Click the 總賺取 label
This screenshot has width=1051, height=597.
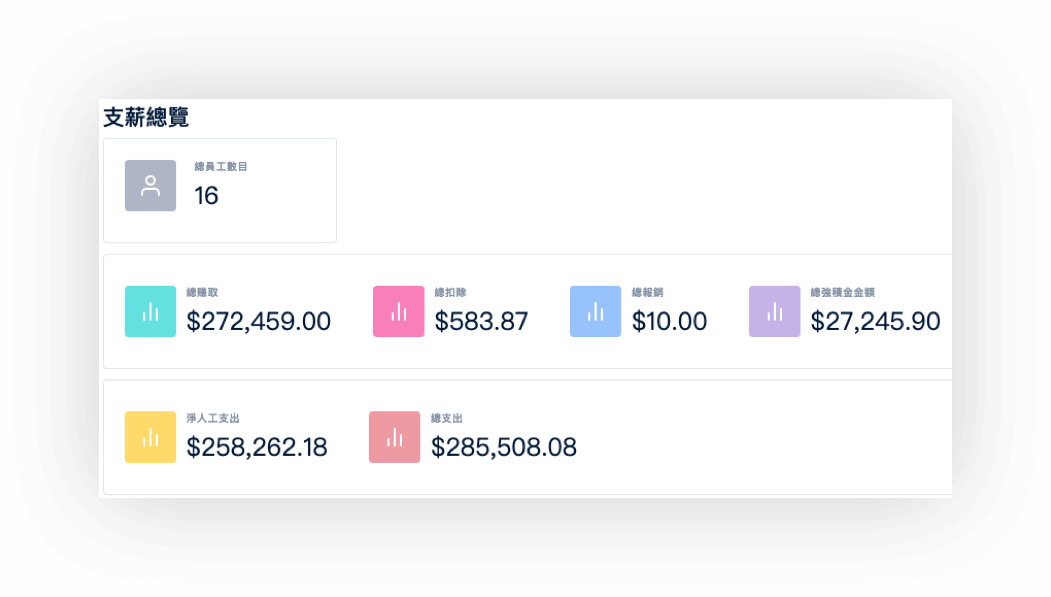[x=202, y=293]
